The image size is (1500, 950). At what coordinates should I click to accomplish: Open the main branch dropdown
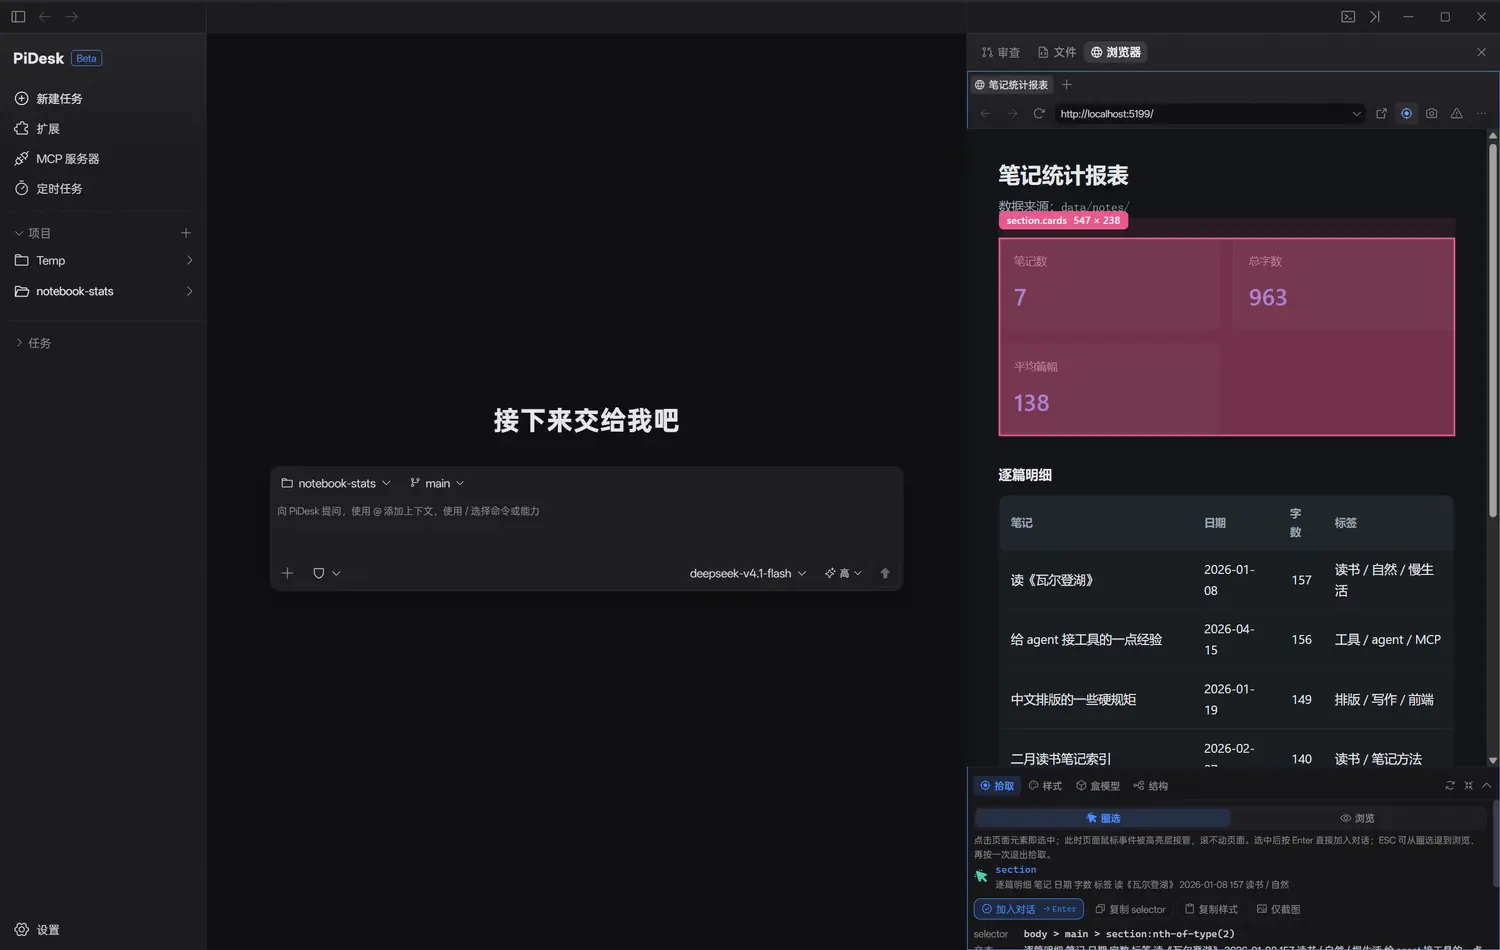click(437, 483)
